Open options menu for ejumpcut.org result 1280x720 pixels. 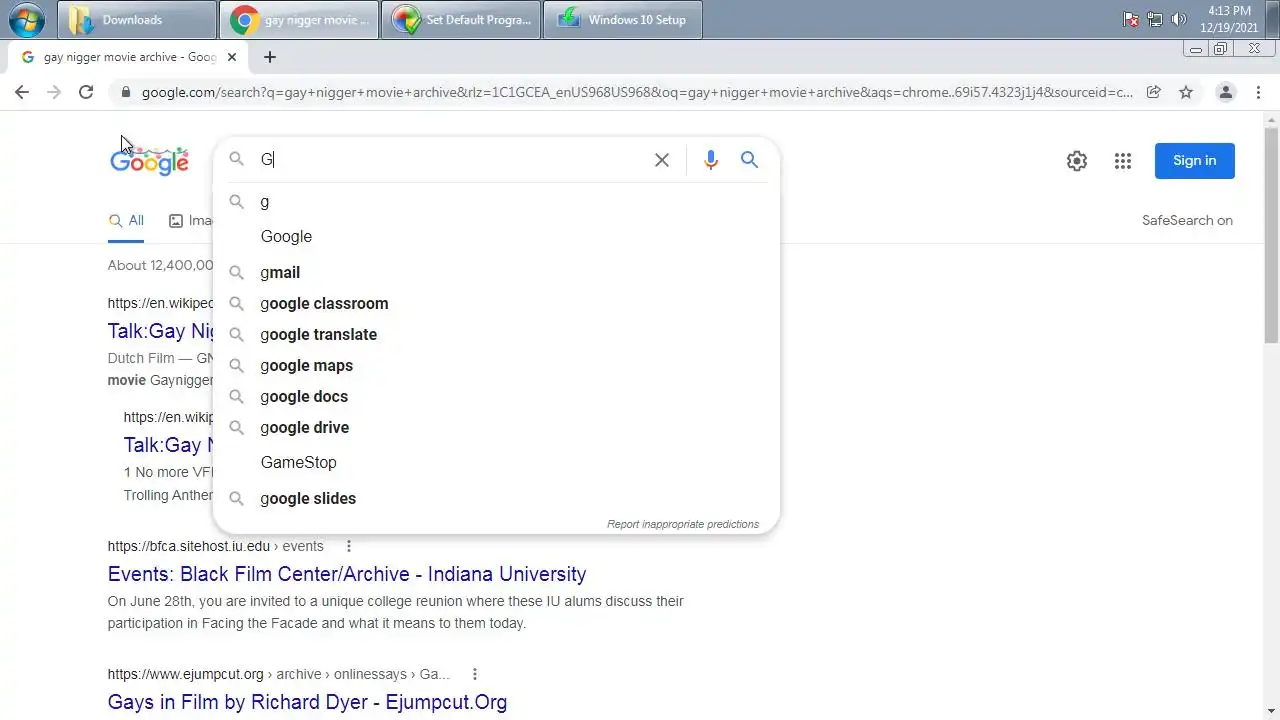coord(475,674)
